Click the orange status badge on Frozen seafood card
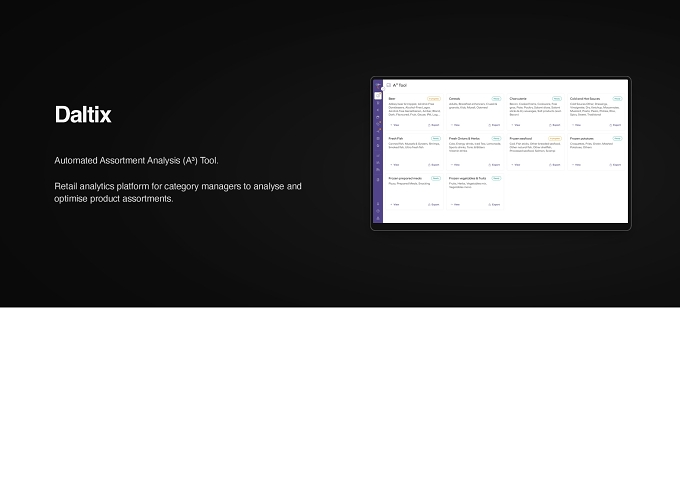This screenshot has height=480, width=680. [555, 139]
